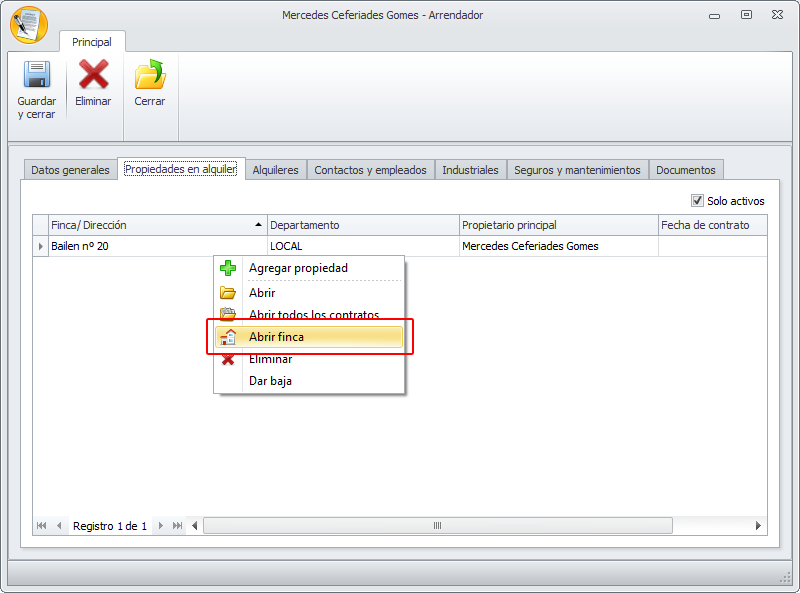The height and width of the screenshot is (593, 800).
Task: Click the Registro 1 de 1 indicator
Action: tap(110, 526)
